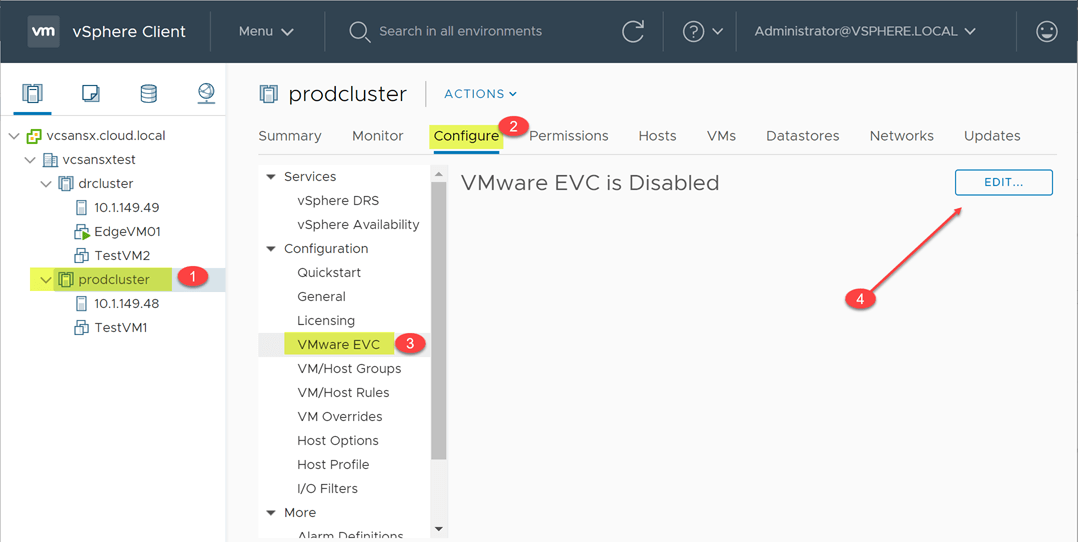
Task: Open Licensing configuration
Action: pos(326,321)
